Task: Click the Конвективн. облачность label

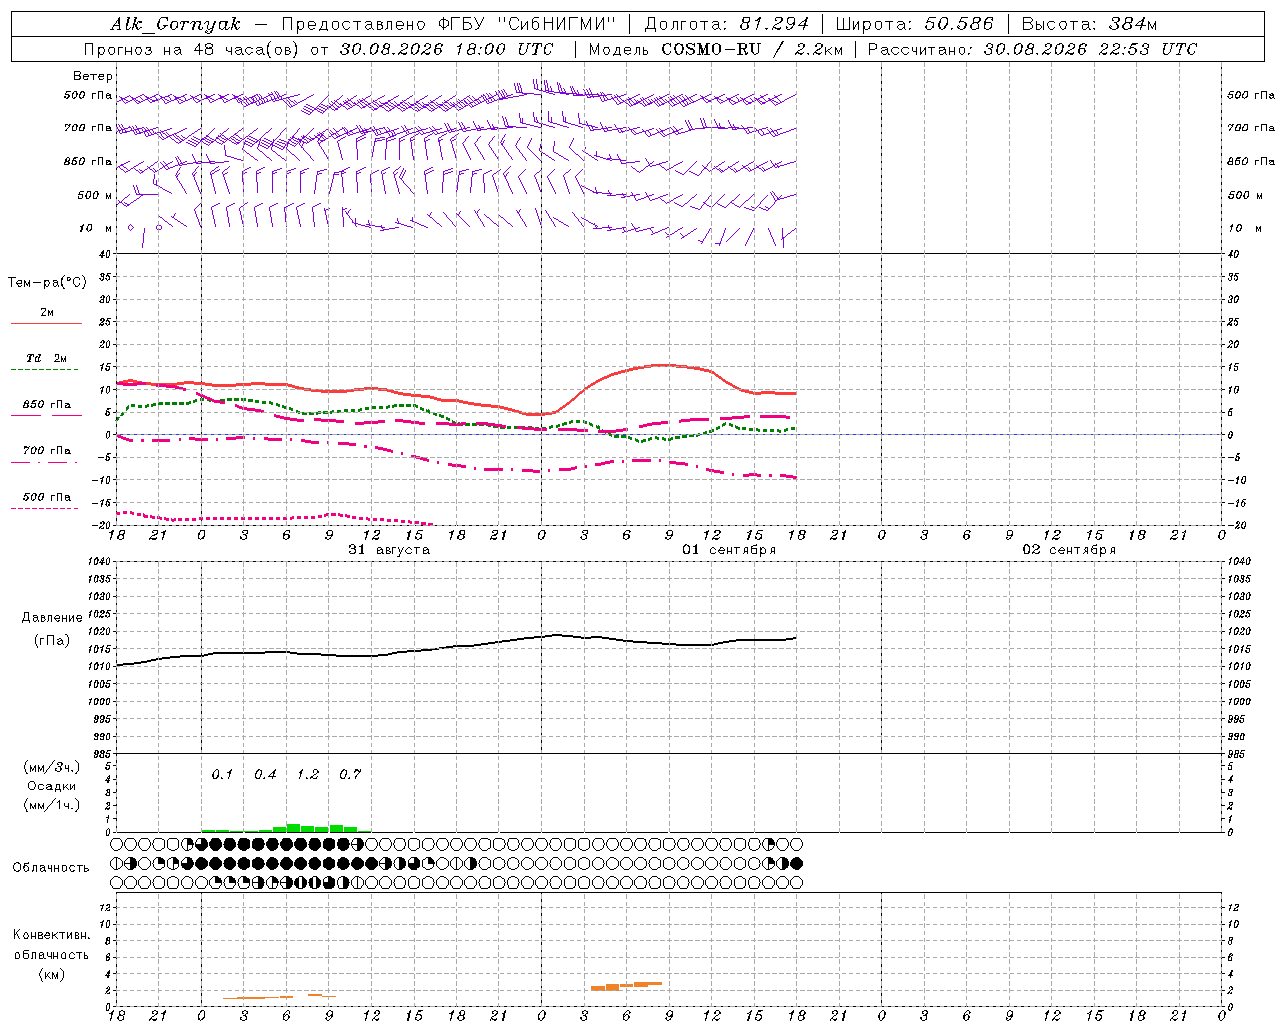Action: click(51, 954)
